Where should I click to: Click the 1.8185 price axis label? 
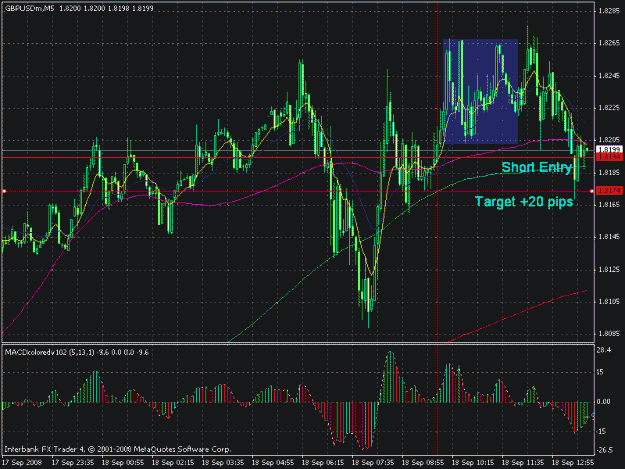(609, 173)
